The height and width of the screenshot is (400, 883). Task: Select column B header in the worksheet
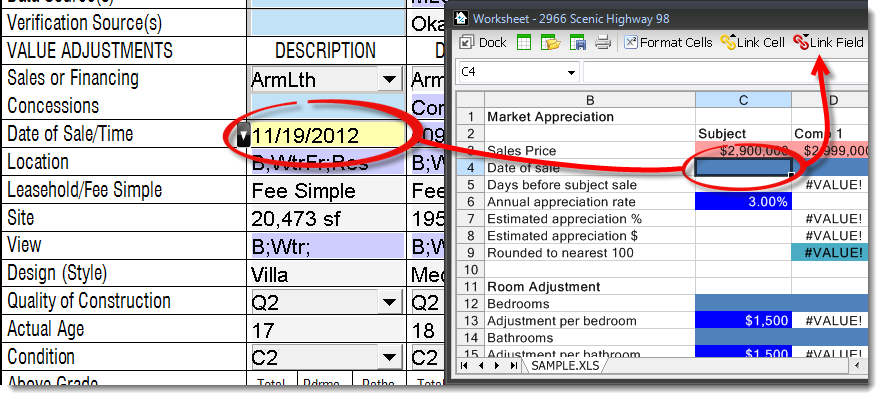click(x=590, y=100)
